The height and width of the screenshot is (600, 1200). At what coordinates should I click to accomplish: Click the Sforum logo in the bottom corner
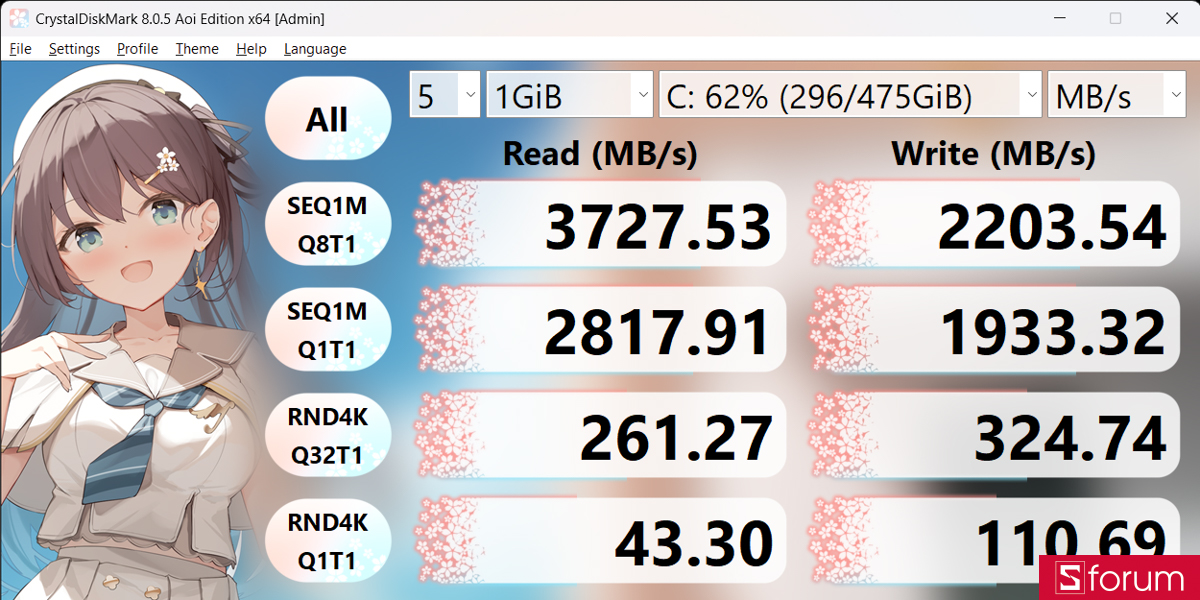click(1118, 578)
